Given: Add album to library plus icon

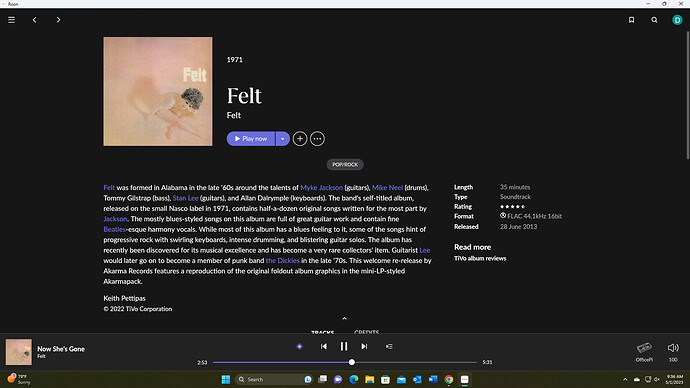Looking at the screenshot, I should coord(300,139).
